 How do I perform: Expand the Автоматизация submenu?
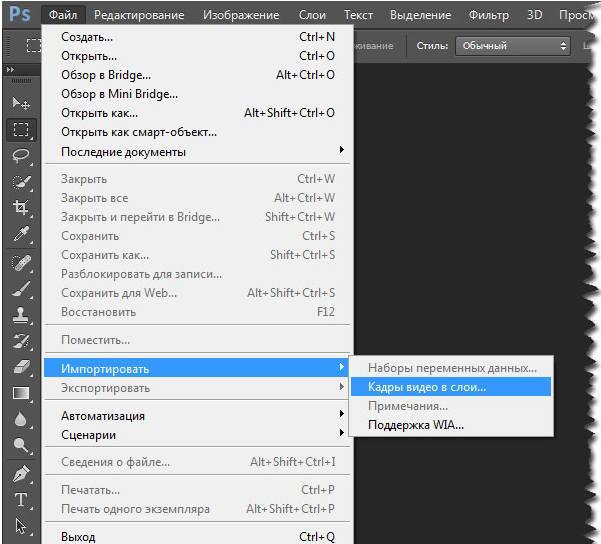(197, 415)
